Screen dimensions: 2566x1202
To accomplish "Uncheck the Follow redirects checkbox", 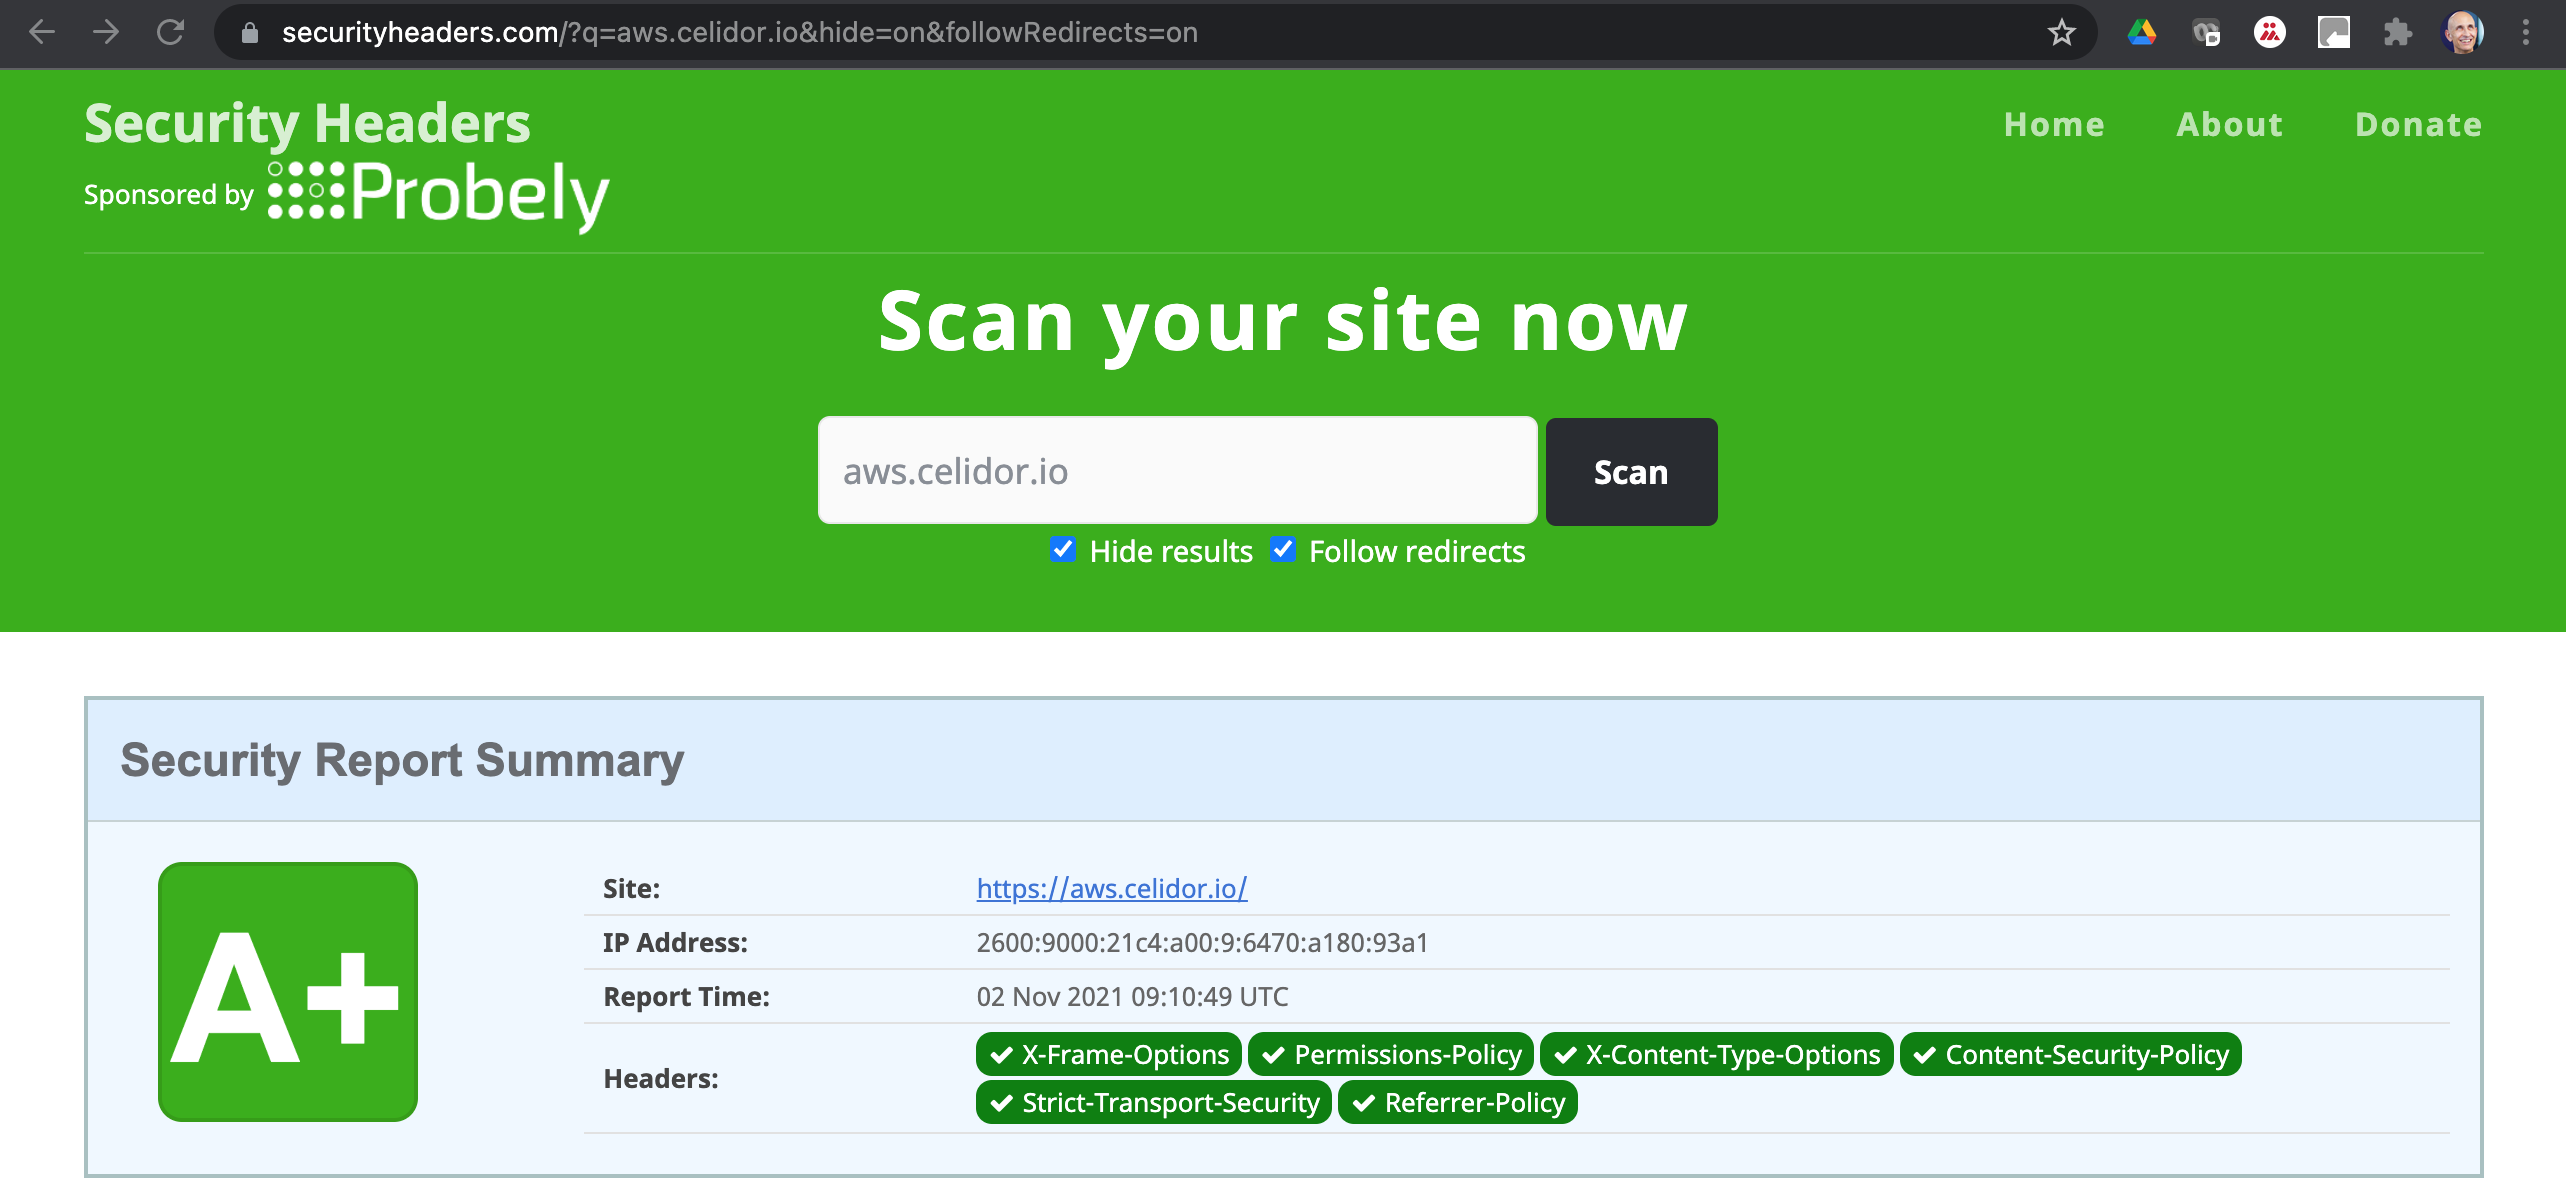I will tap(1282, 549).
